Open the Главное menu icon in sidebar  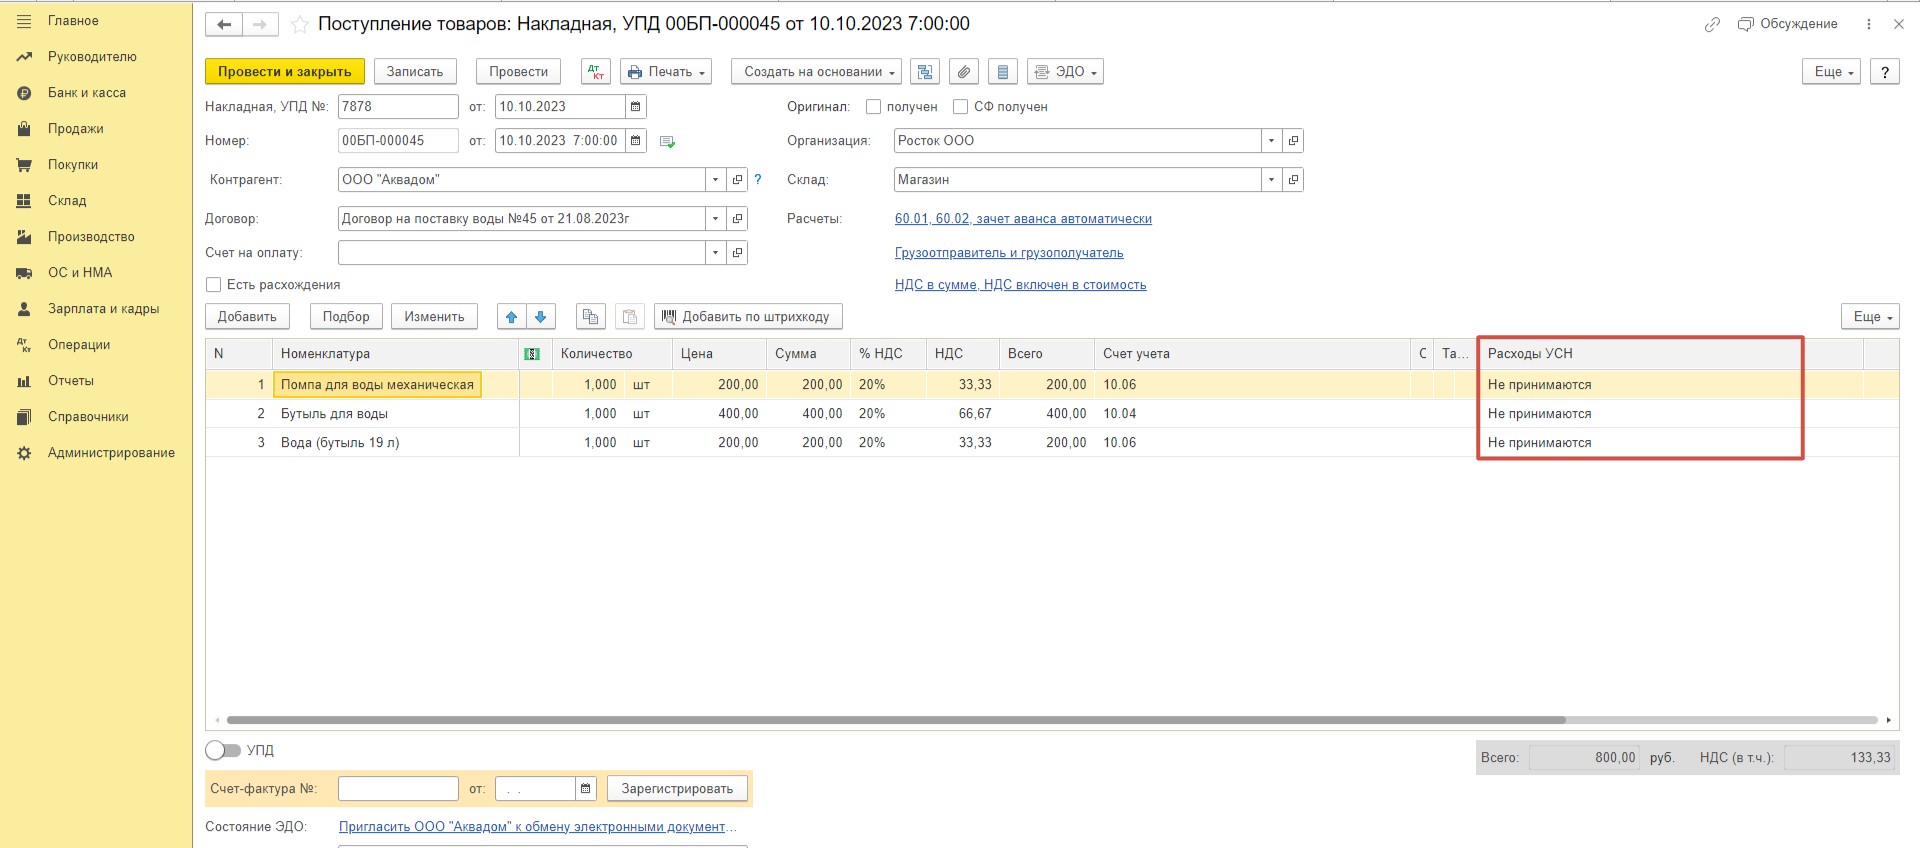pyautogui.click(x=24, y=21)
